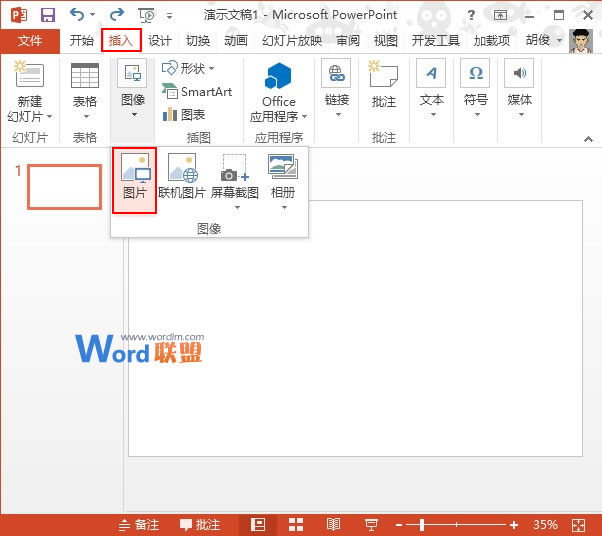Select slide 1 thumbnail
The width and height of the screenshot is (602, 536).
[64, 187]
